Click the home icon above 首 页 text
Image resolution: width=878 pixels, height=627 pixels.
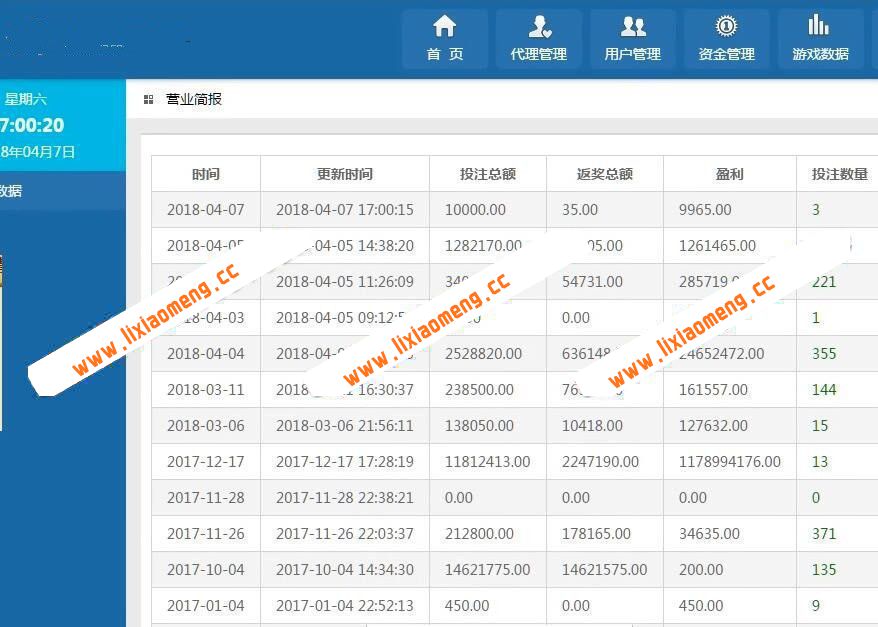click(x=444, y=28)
